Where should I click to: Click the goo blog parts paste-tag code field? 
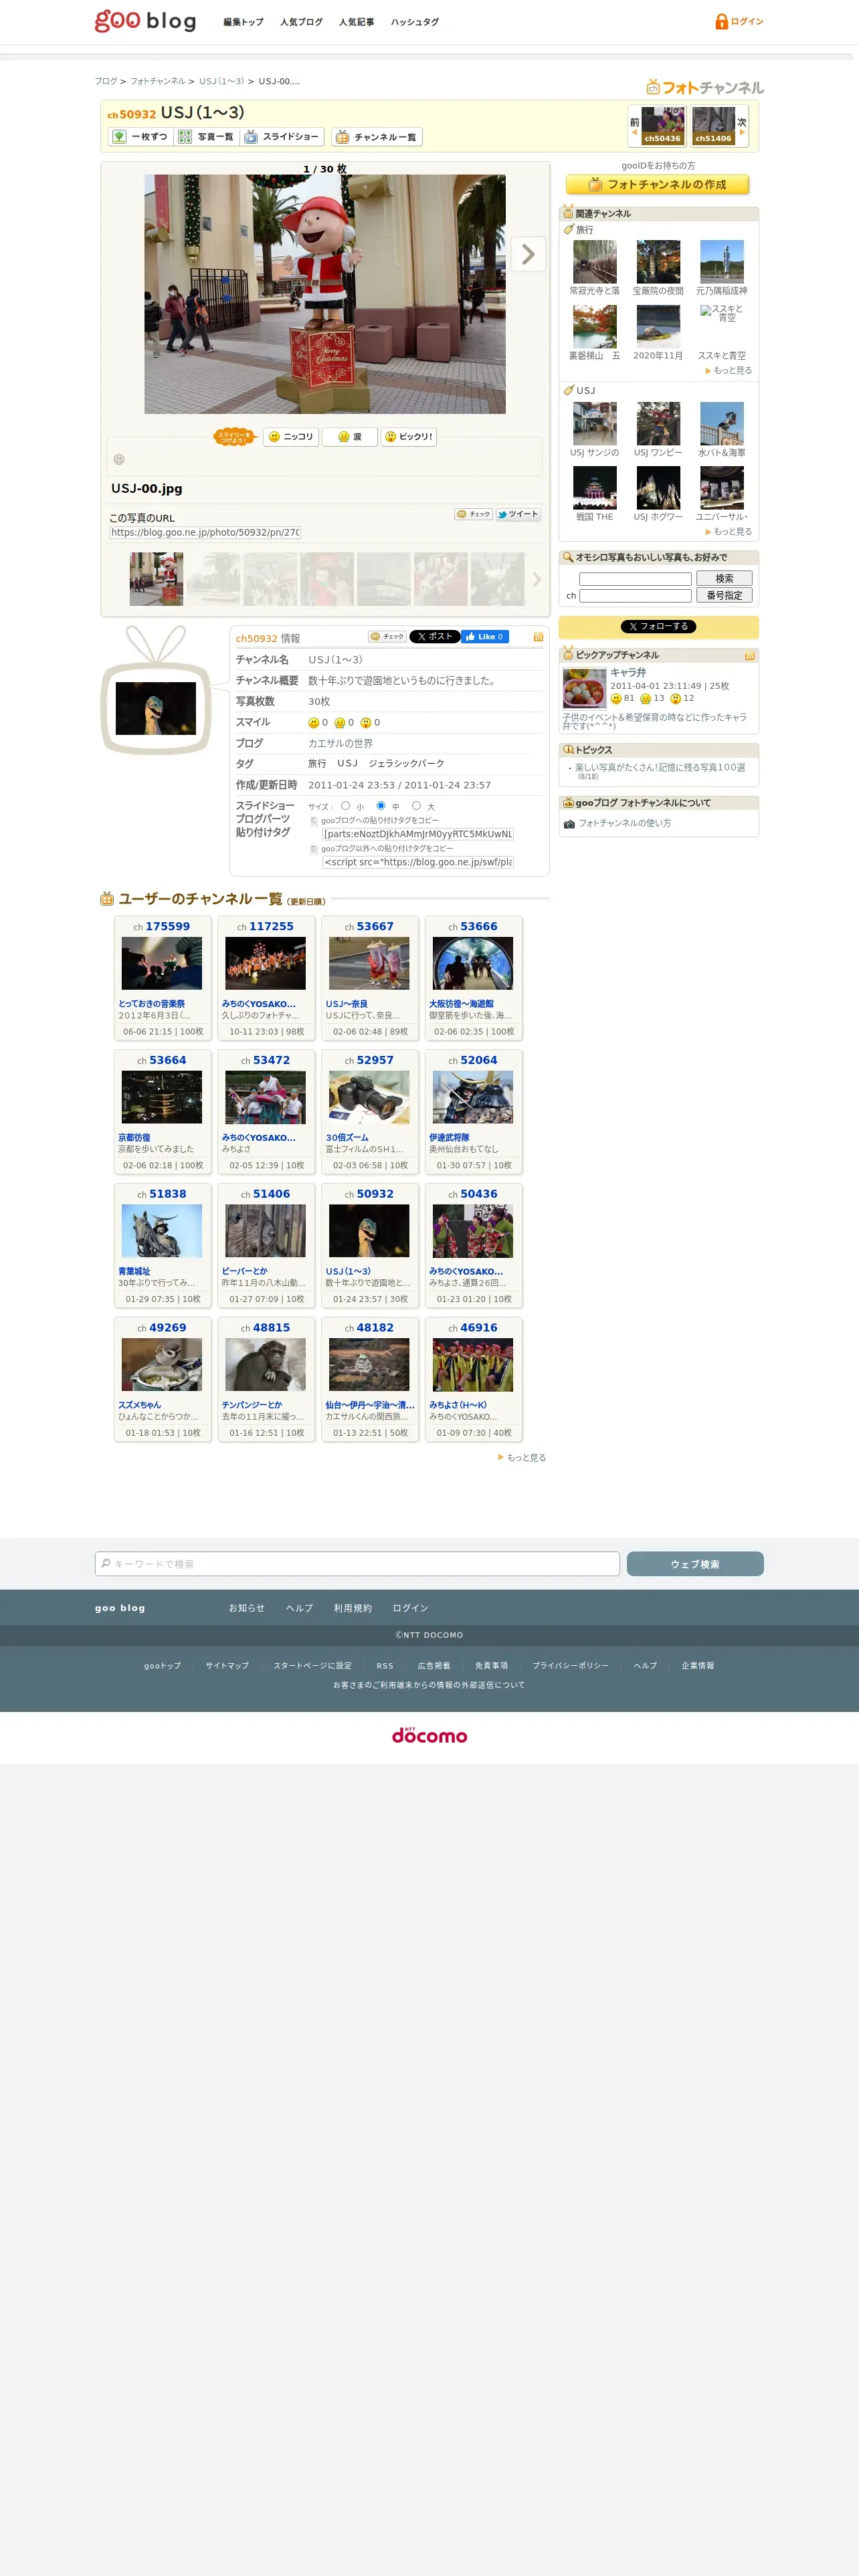418,834
